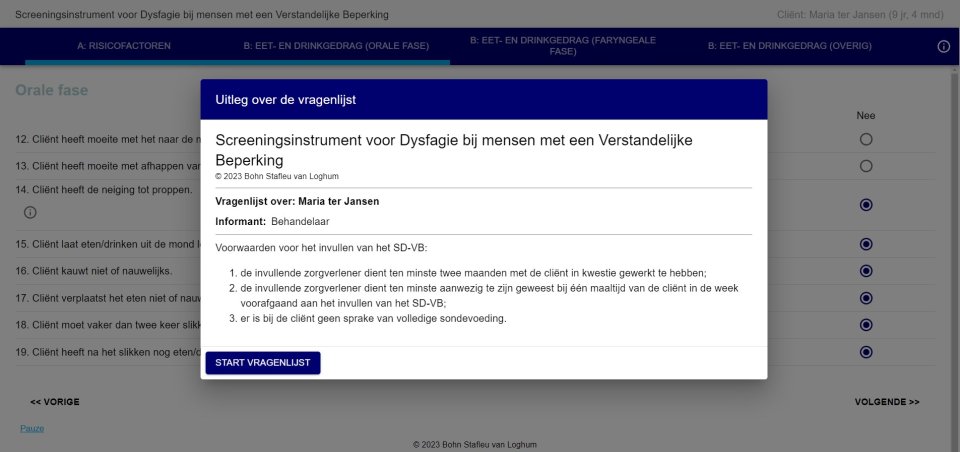Screen dimensions: 960x452
Task: Select 'Nee' radio for question 19
Action: 866,352
